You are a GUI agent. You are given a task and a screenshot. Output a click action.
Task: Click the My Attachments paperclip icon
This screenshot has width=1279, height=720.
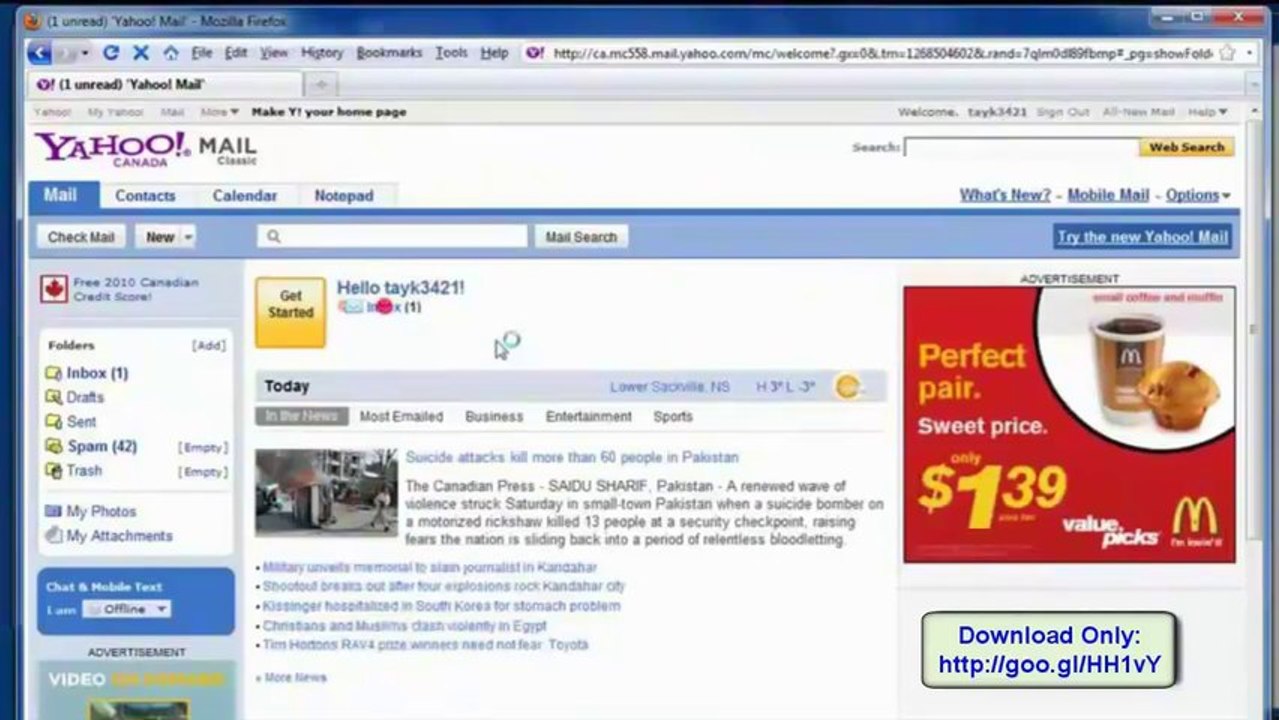[x=53, y=536]
